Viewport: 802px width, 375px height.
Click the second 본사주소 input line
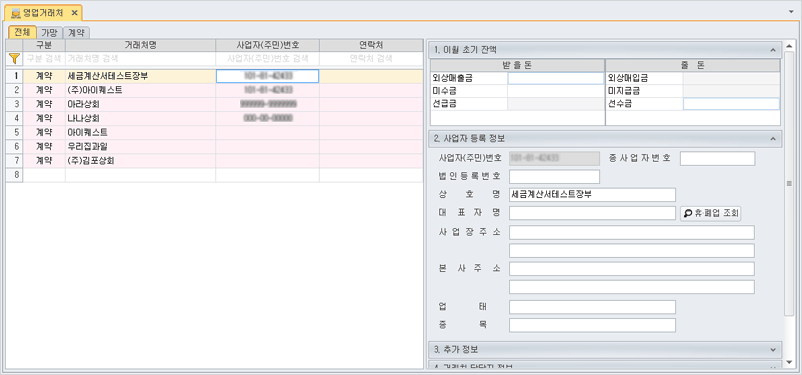(x=632, y=287)
